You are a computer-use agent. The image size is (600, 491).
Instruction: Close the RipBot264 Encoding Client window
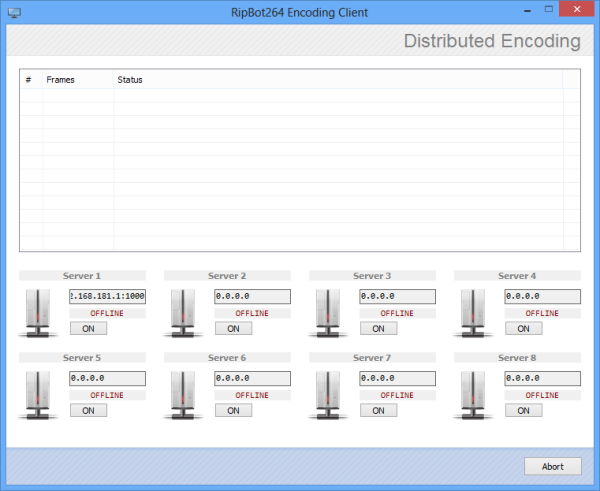point(577,9)
